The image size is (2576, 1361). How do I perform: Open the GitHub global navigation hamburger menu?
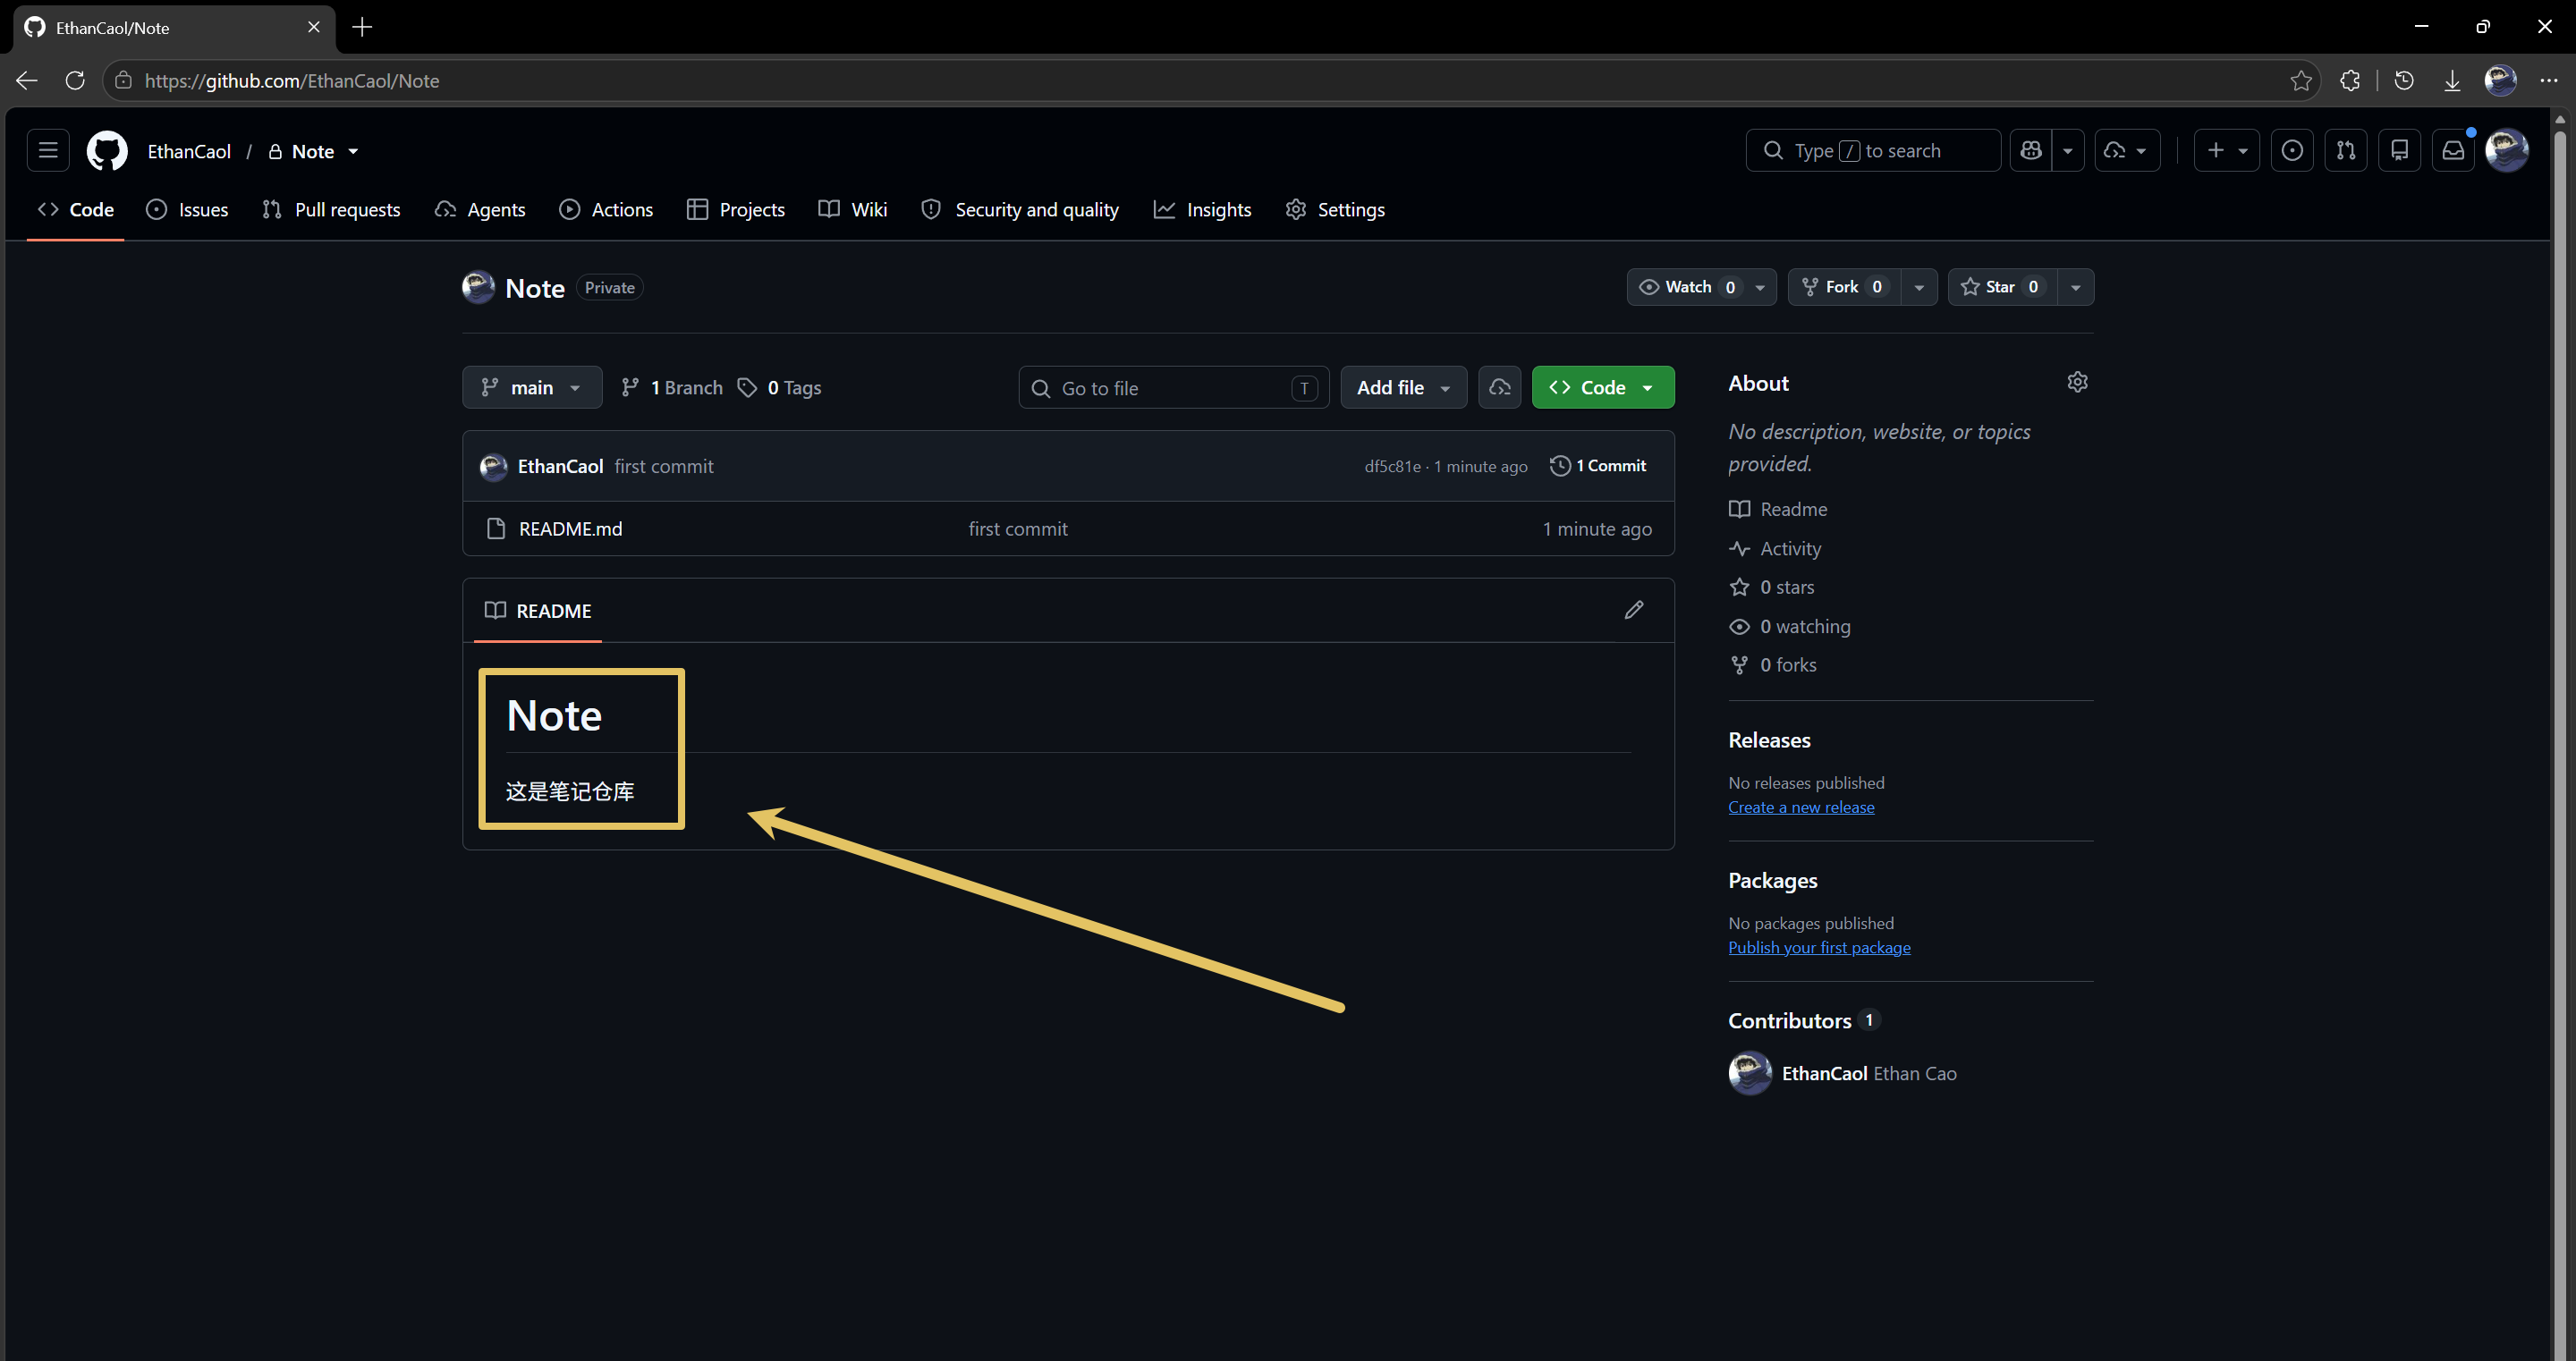48,151
